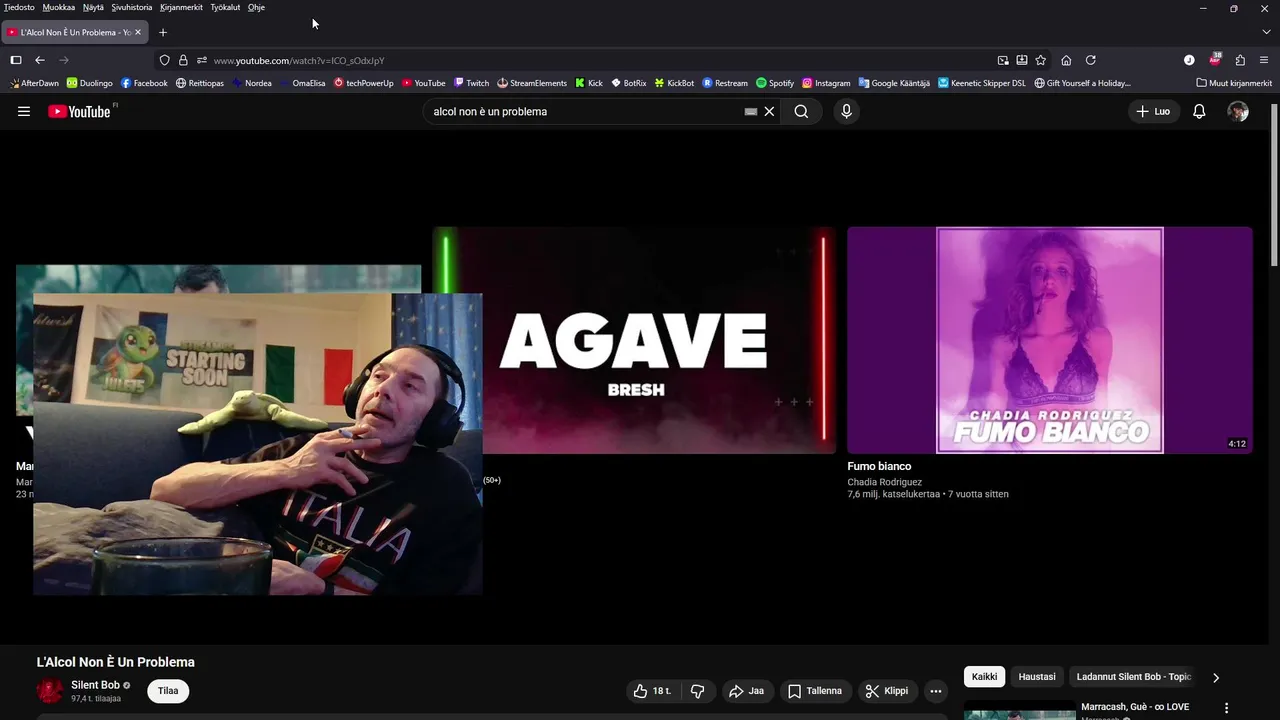
Task: Open the Sivuhistoria menu
Action: tap(132, 7)
